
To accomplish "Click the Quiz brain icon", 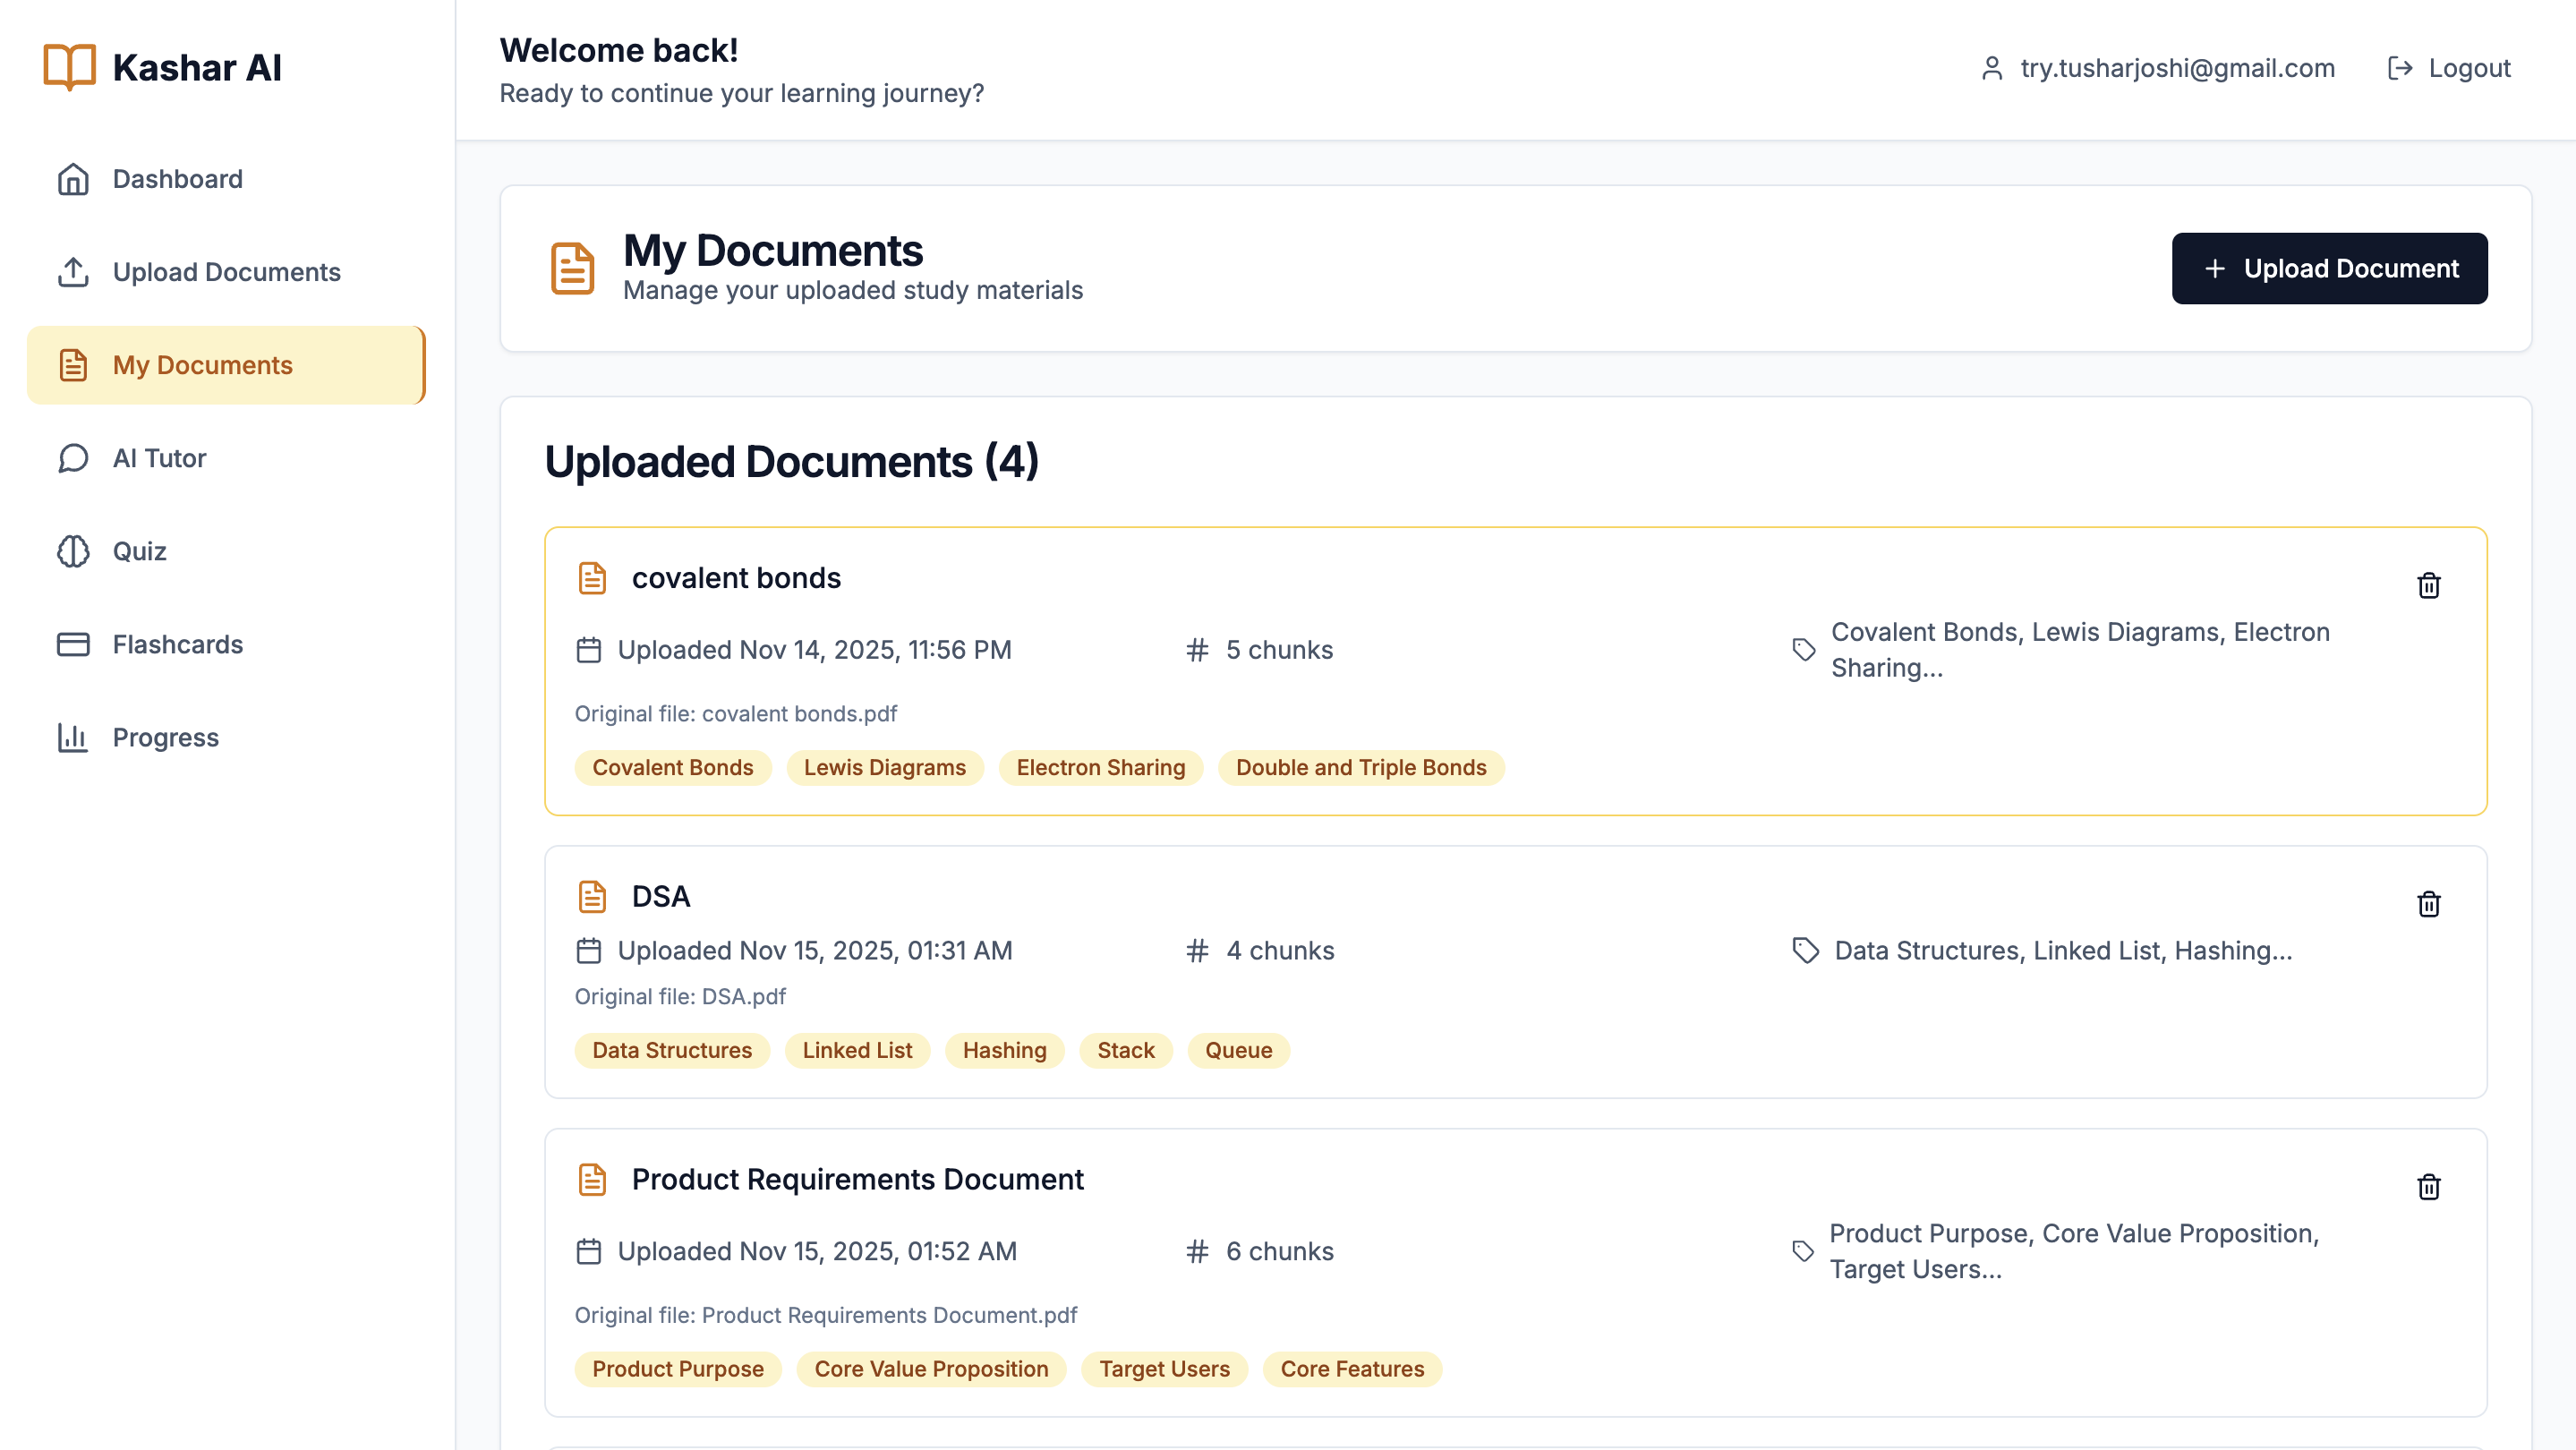I will (x=73, y=551).
